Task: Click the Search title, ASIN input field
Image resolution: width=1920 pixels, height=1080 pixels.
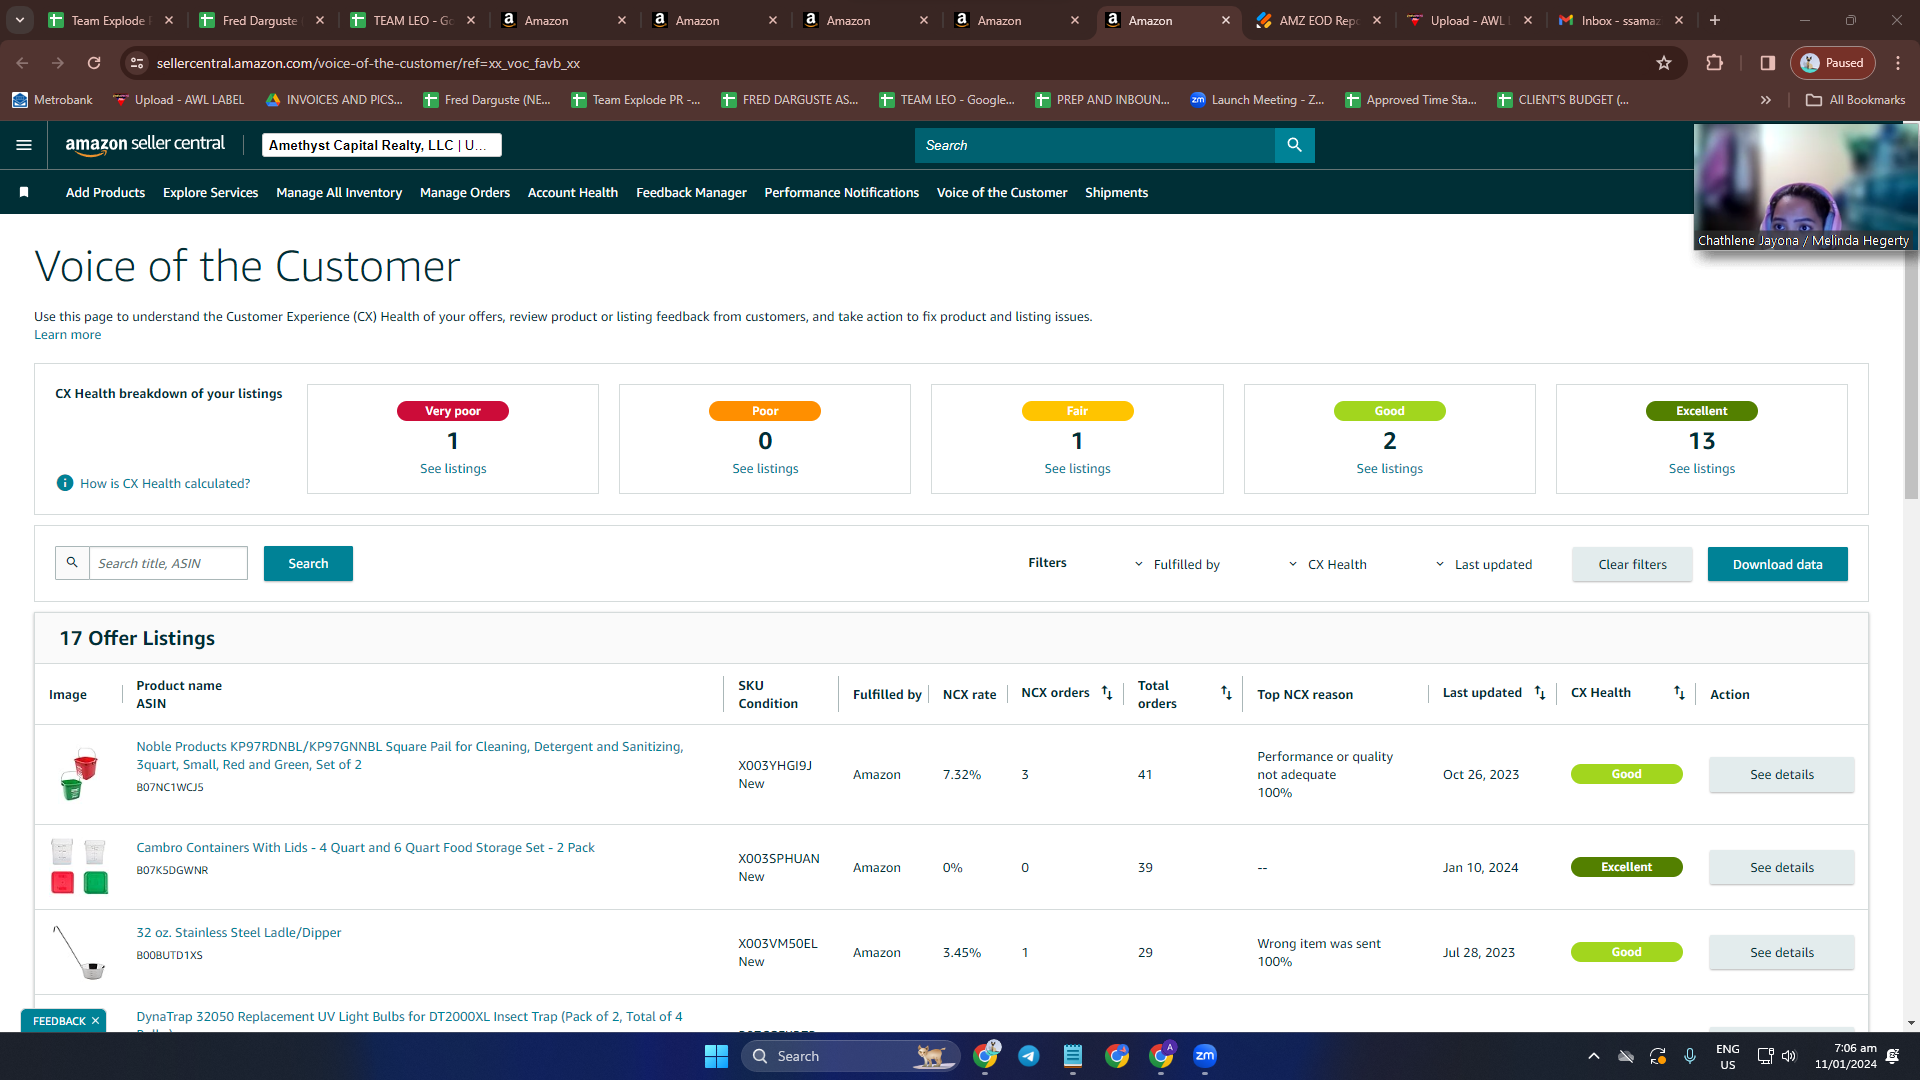Action: [168, 563]
